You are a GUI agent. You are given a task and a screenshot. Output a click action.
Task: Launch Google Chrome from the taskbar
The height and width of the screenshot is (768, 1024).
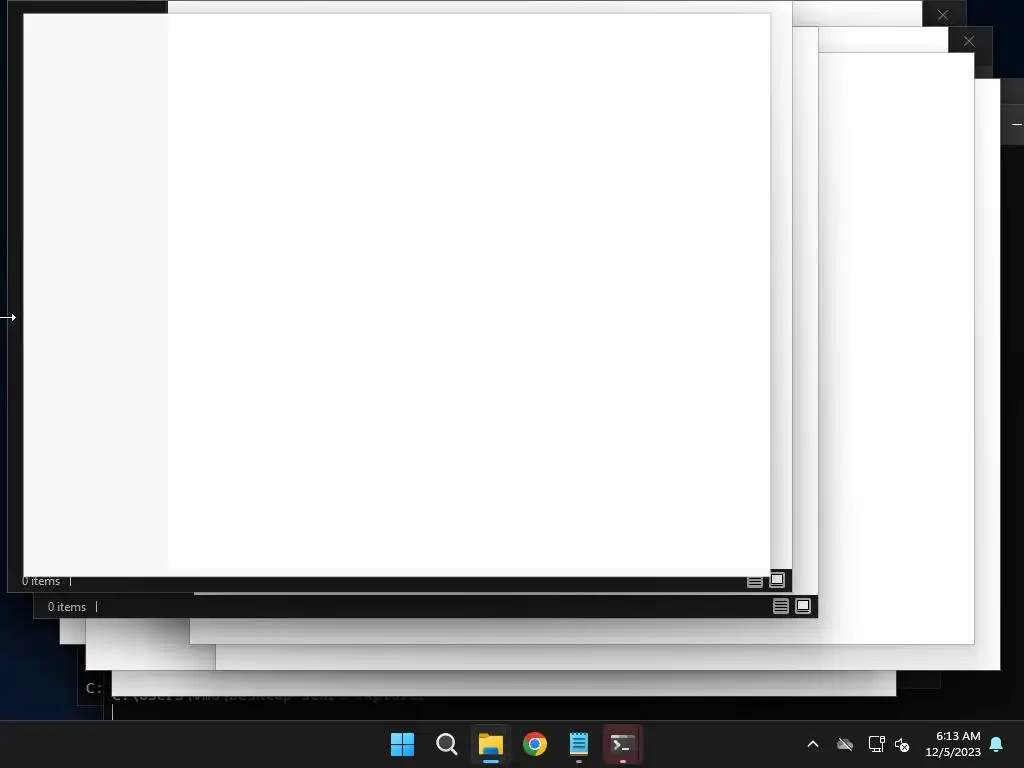[535, 744]
